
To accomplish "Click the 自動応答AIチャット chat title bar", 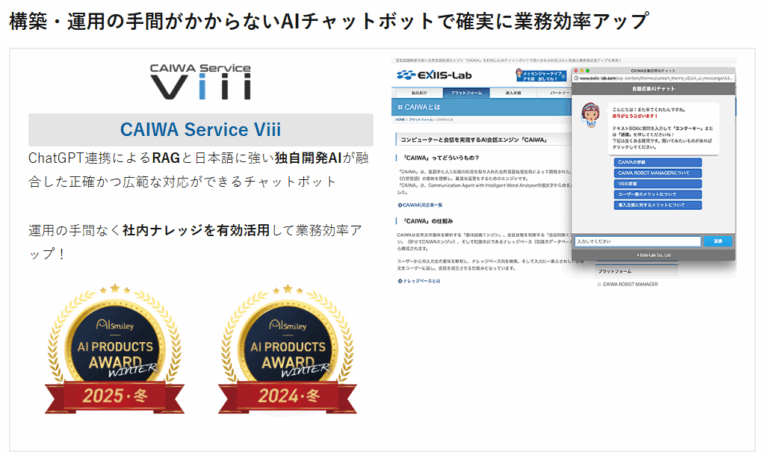I will (653, 89).
